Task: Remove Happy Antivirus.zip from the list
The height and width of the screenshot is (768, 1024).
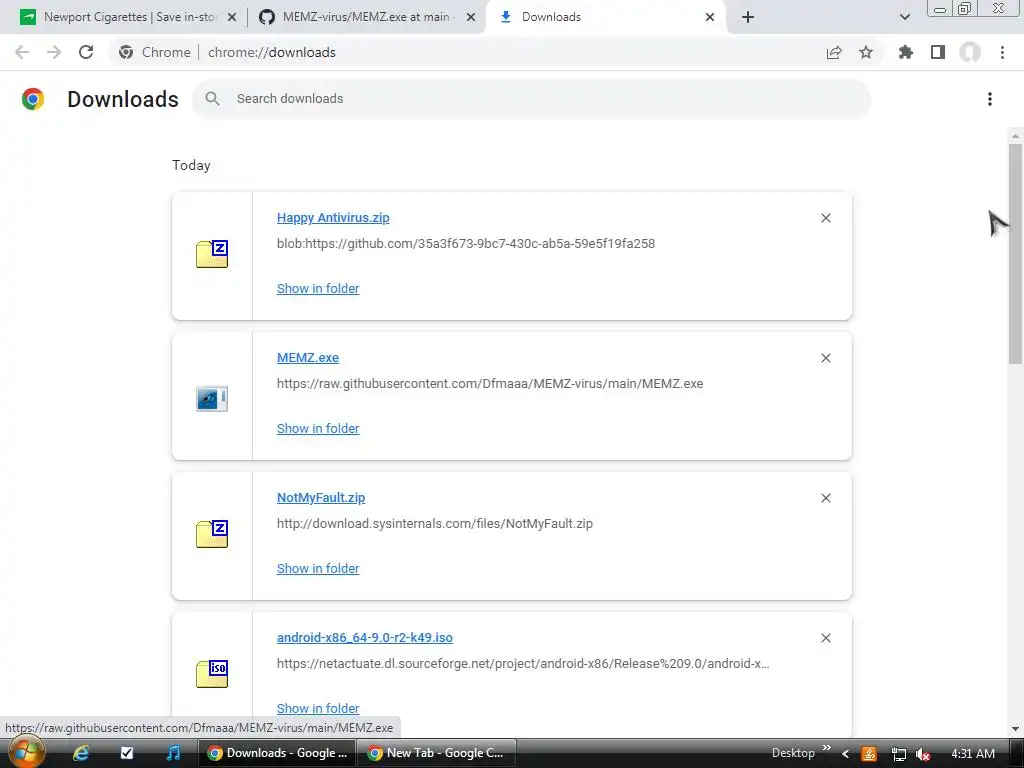Action: [x=825, y=218]
